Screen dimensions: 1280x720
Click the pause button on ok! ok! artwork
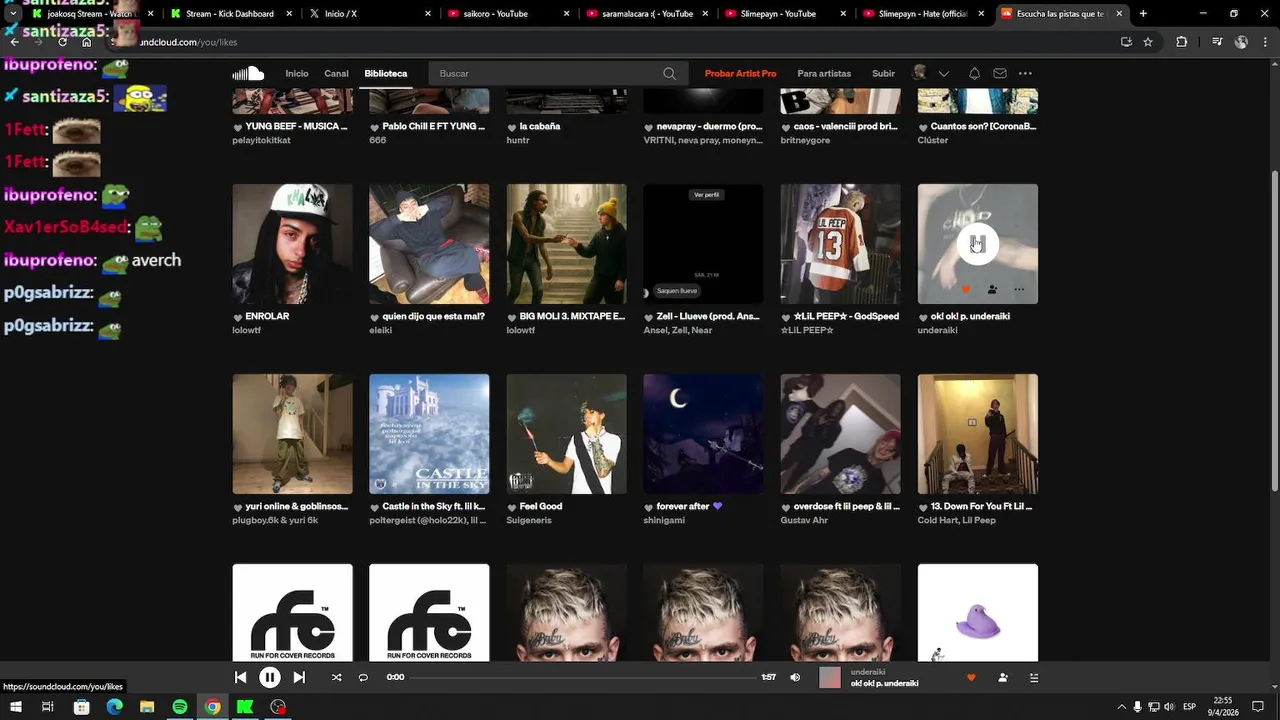pyautogui.click(x=977, y=244)
